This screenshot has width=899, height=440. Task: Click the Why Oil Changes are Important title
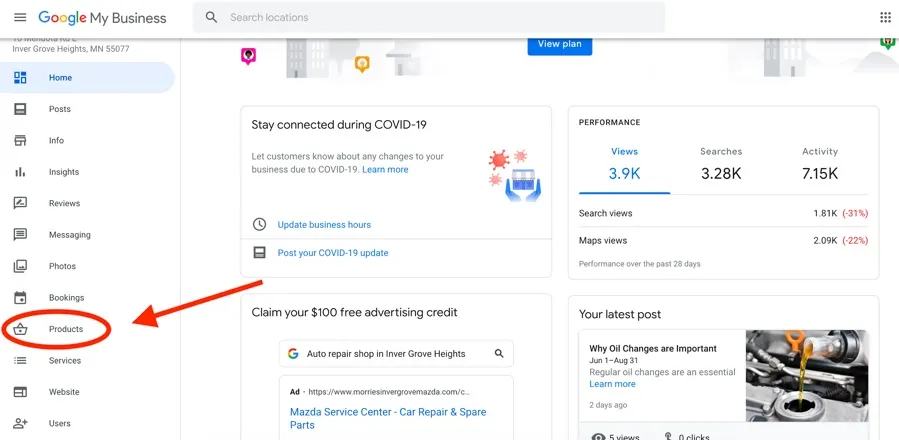point(653,348)
